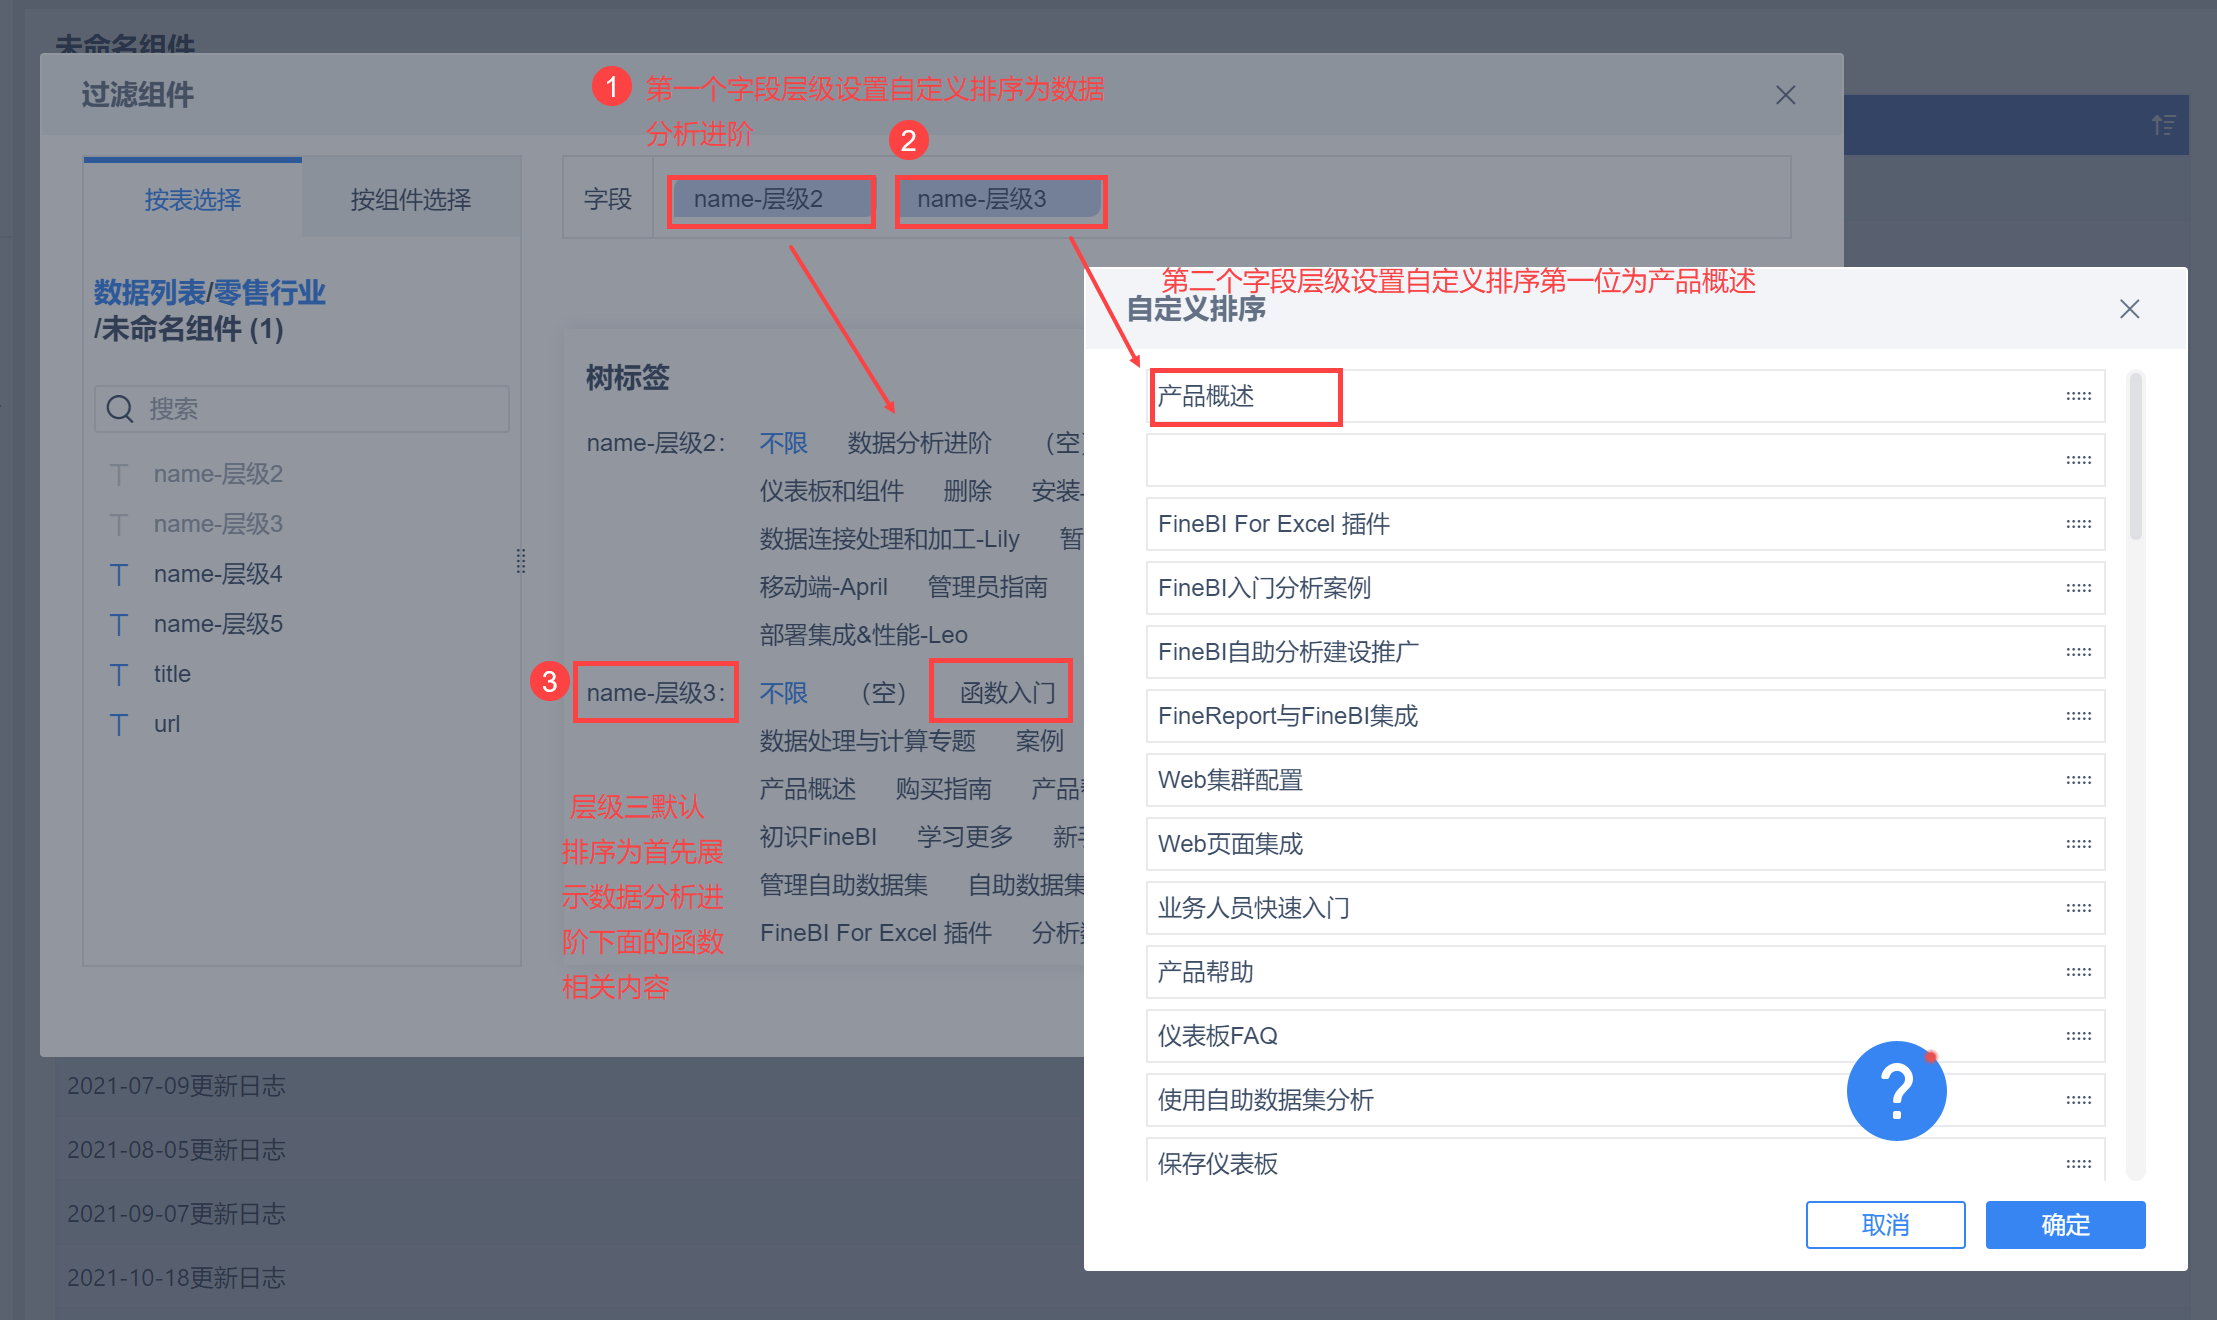This screenshot has height=1320, width=2217.
Task: Click search magnifier icon in field list
Action: coord(120,409)
